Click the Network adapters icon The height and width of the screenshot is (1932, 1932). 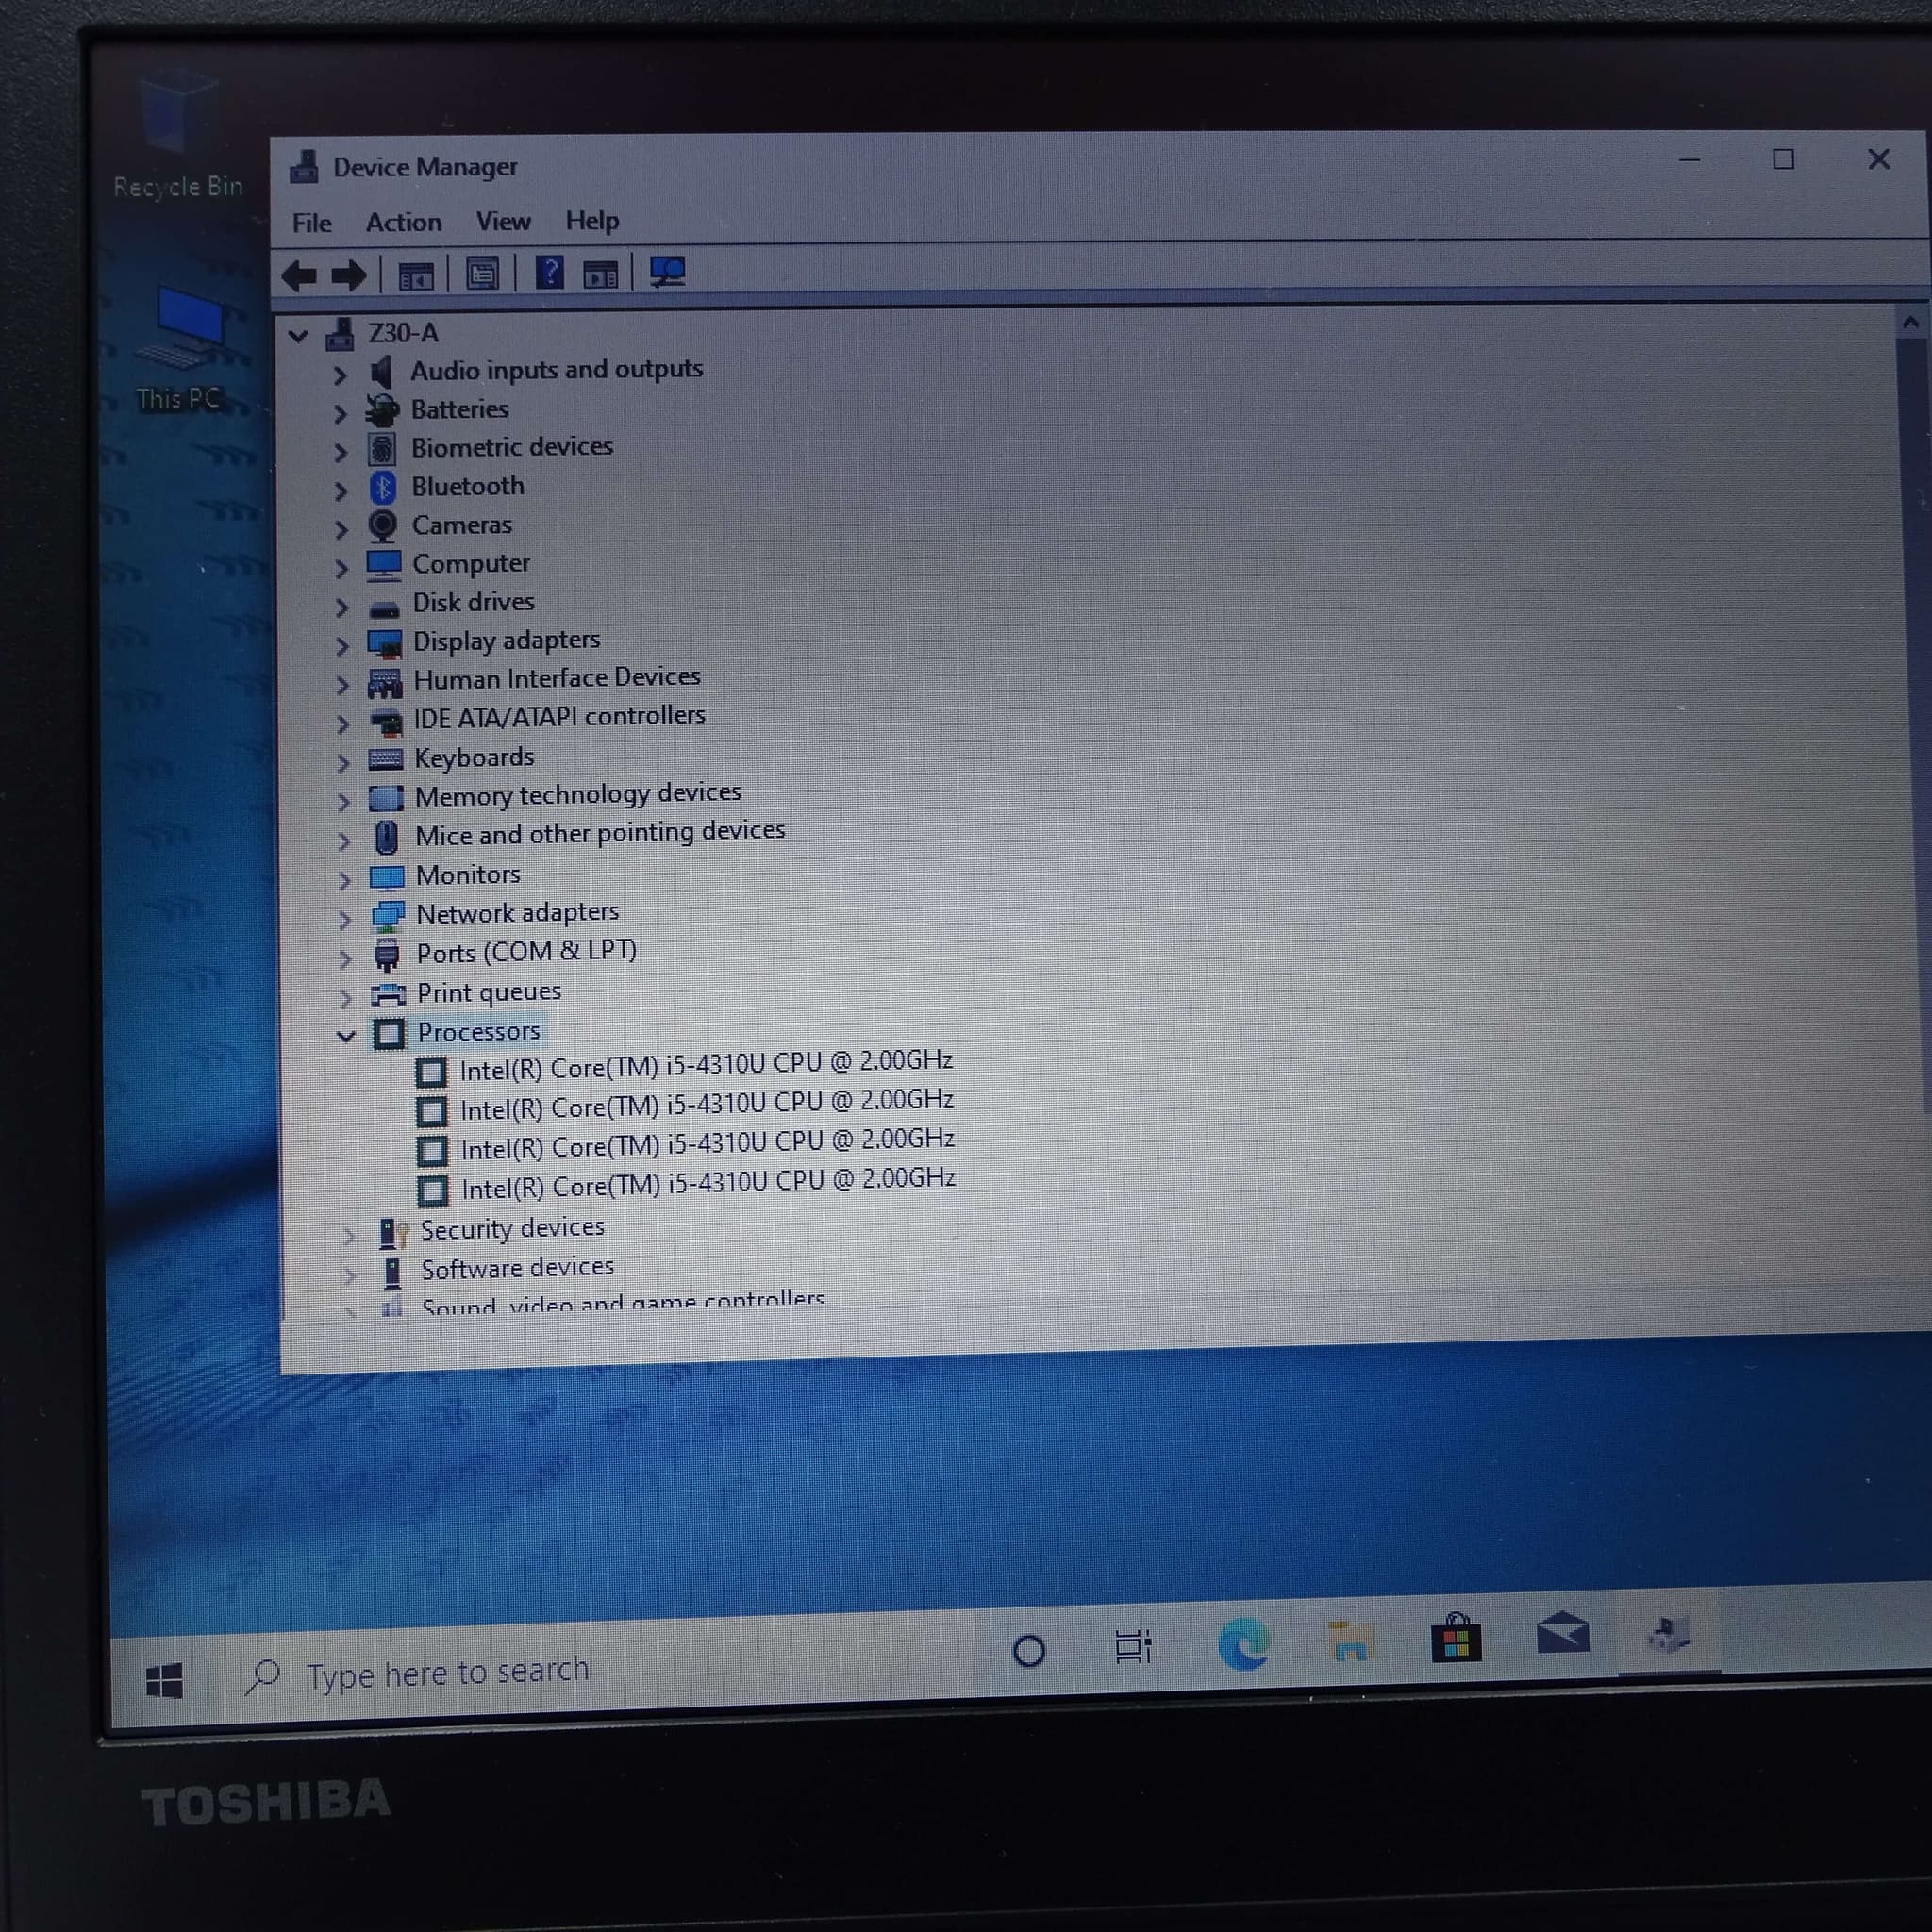[388, 916]
